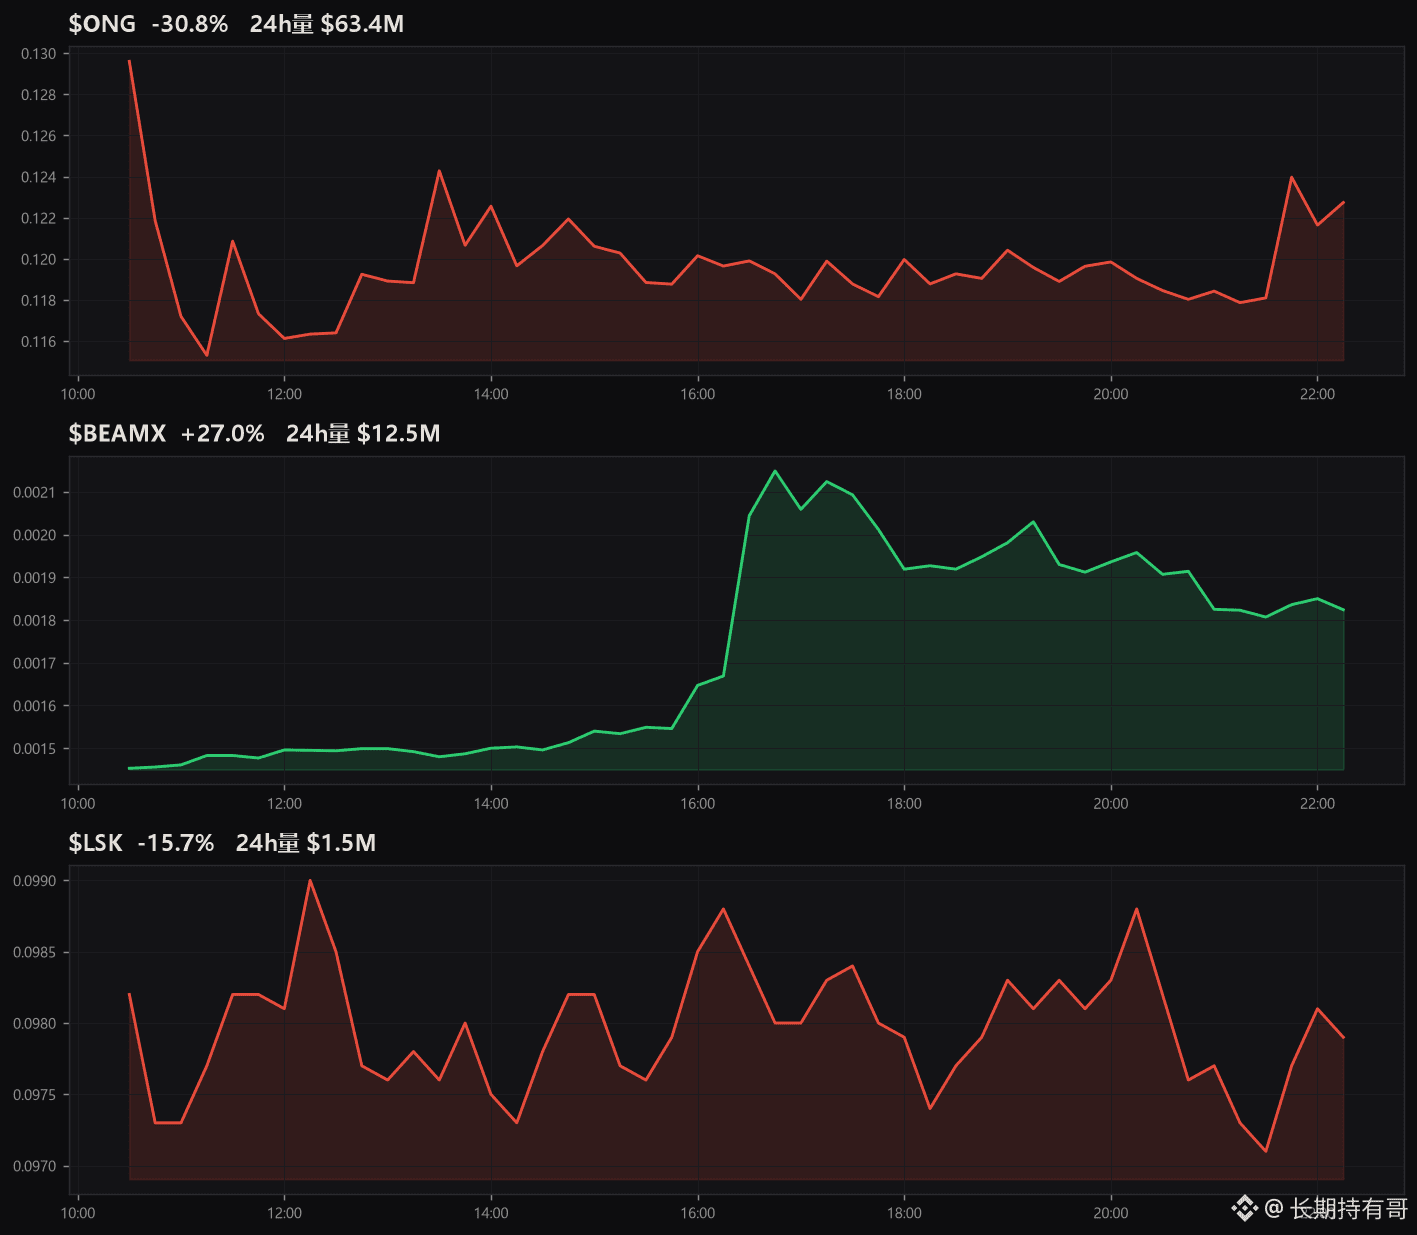Image resolution: width=1417 pixels, height=1235 pixels.
Task: Click the 16:00 label under the $LSK chart
Action: pos(698,1213)
